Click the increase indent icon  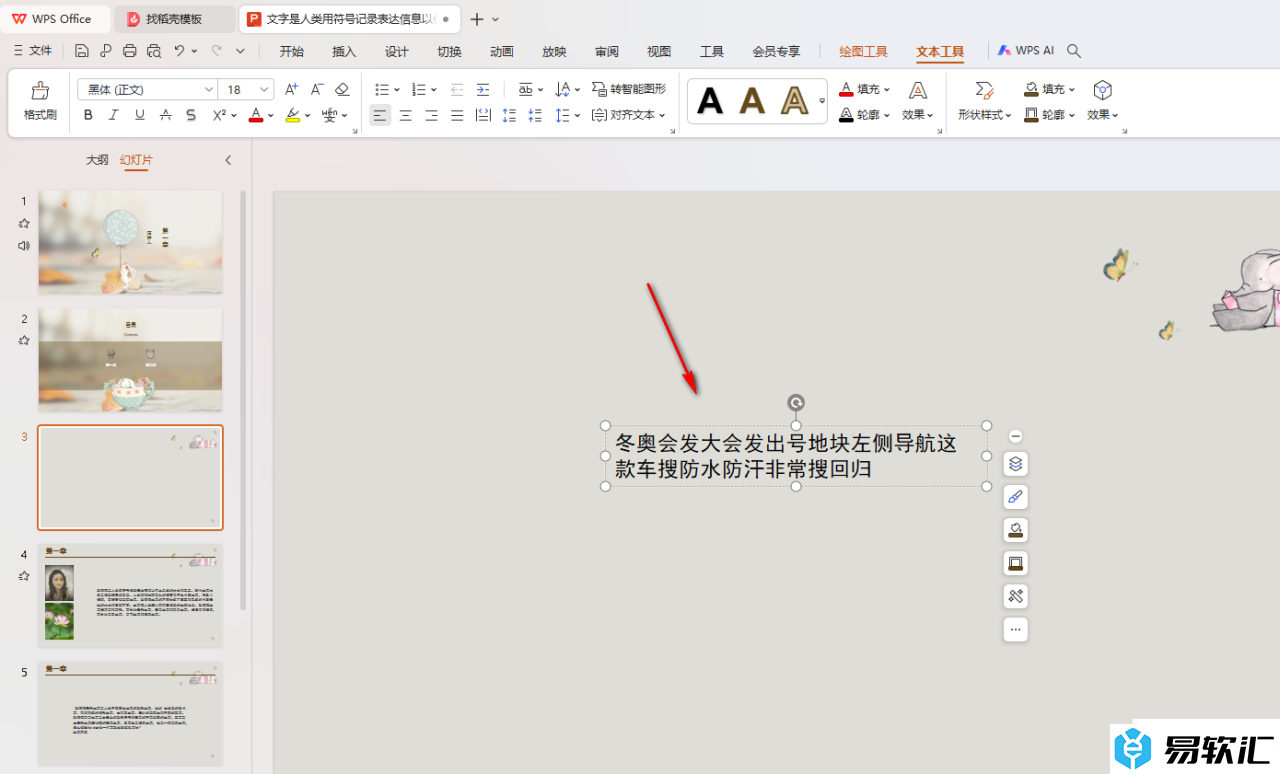pos(483,90)
